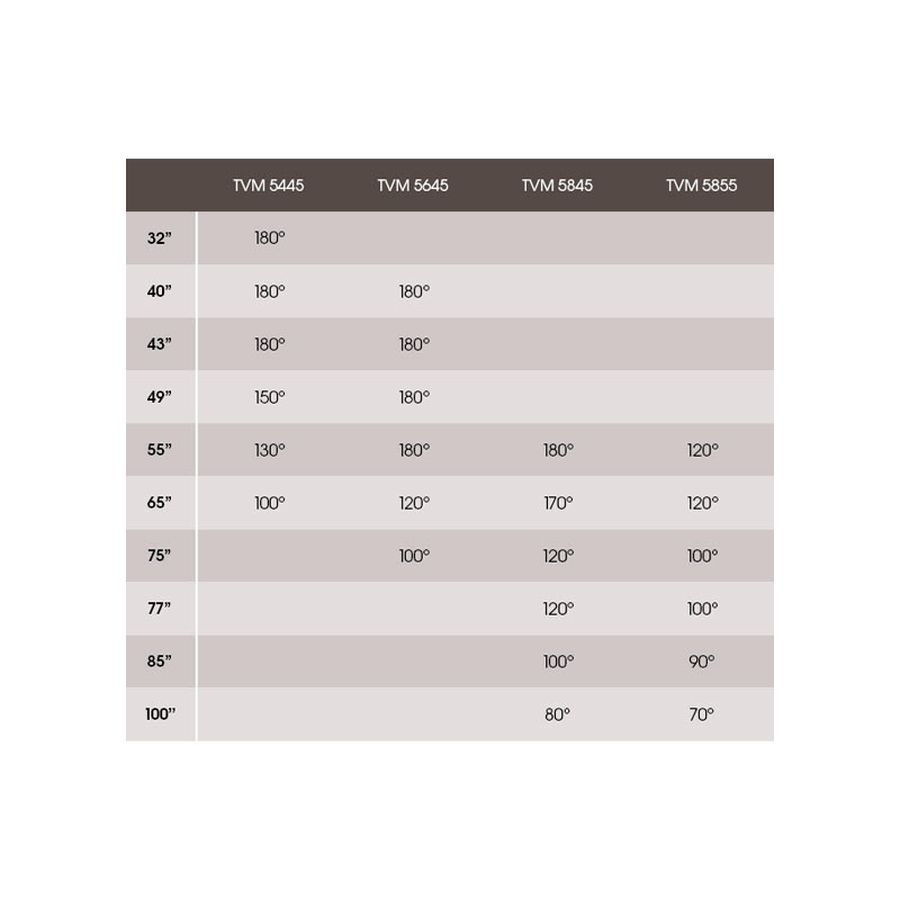Click the 49" row label
Image resolution: width=900 pixels, height=900 pixels.
(160, 397)
